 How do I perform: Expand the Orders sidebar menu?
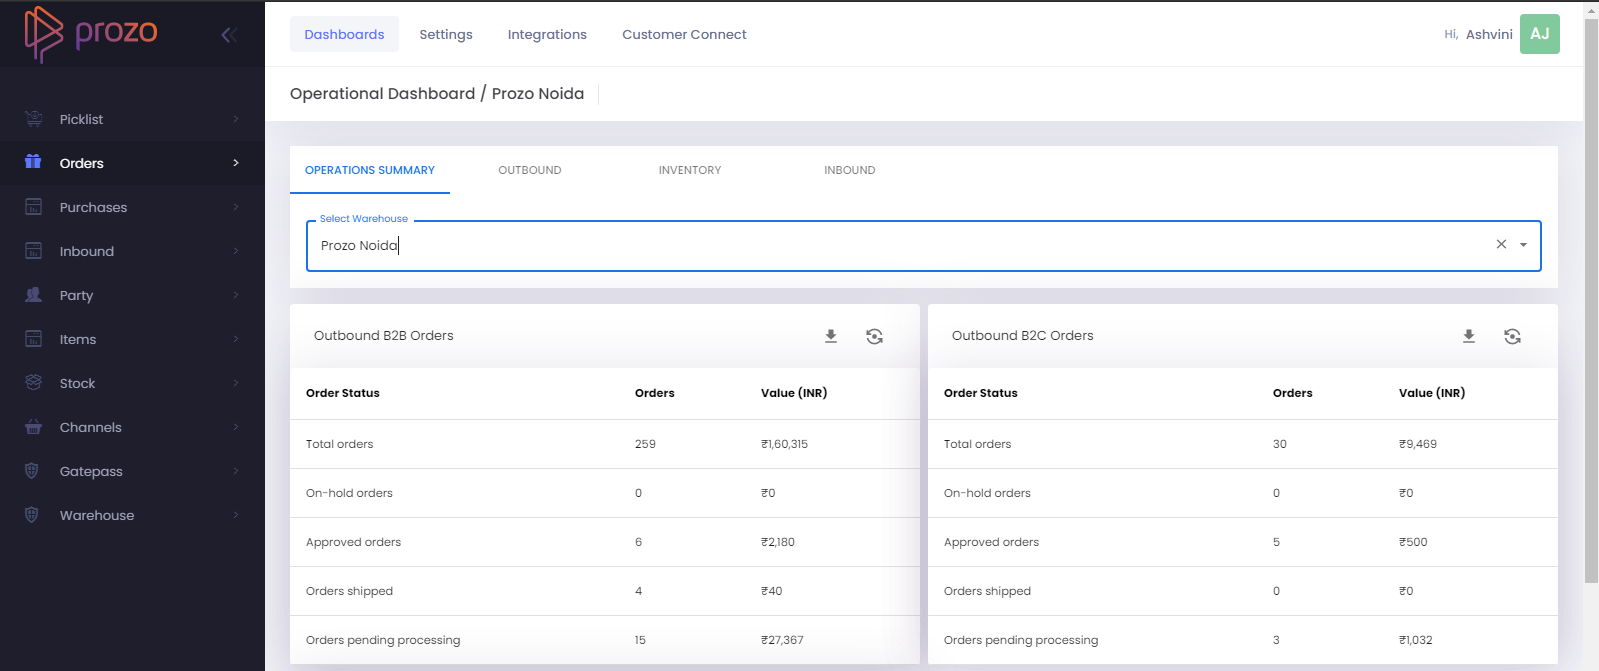130,163
